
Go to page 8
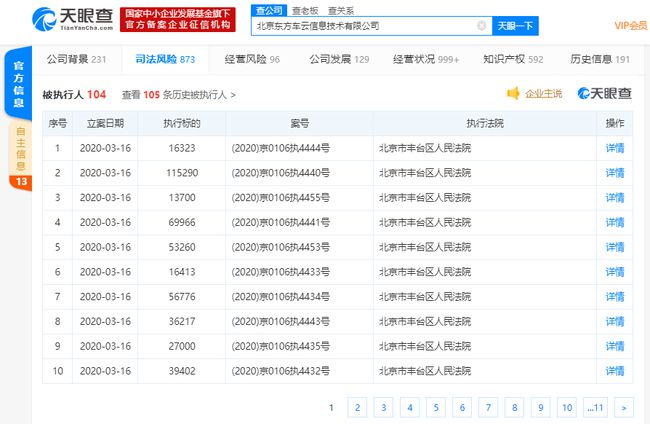coord(514,407)
